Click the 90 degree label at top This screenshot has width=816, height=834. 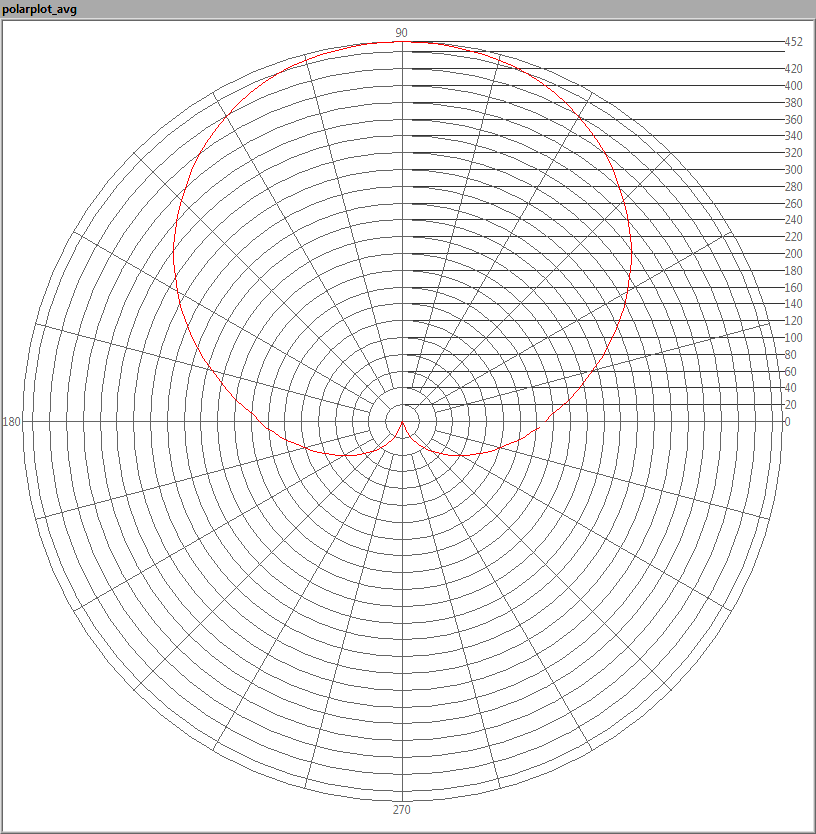click(401, 33)
